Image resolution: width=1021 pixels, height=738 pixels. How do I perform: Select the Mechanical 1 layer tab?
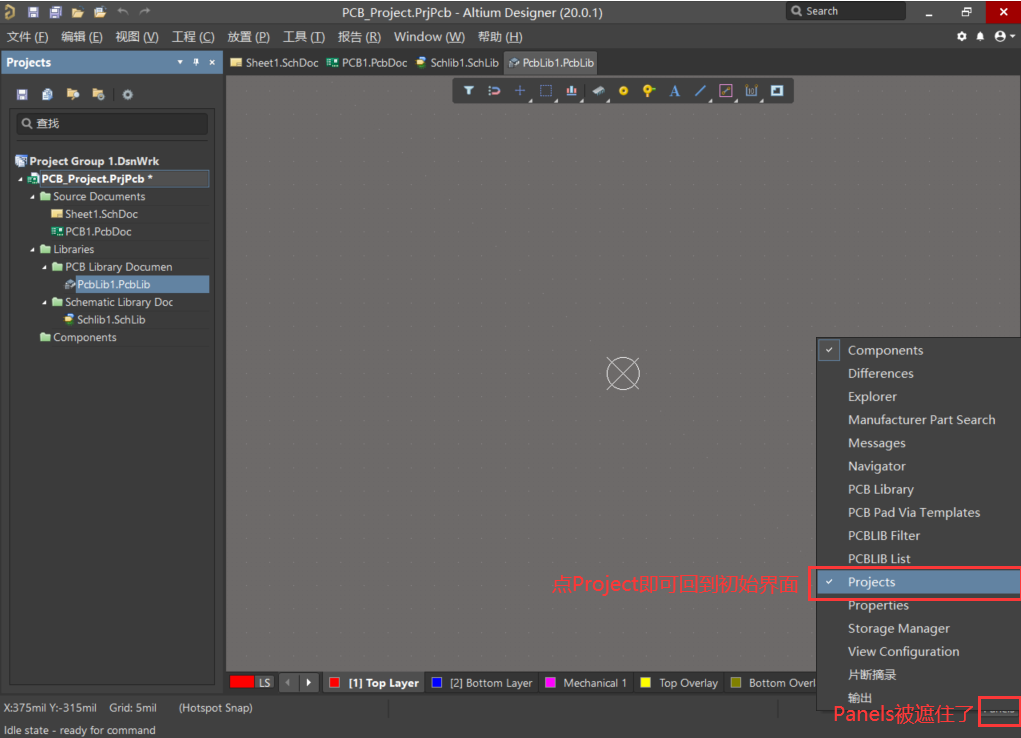(x=585, y=683)
